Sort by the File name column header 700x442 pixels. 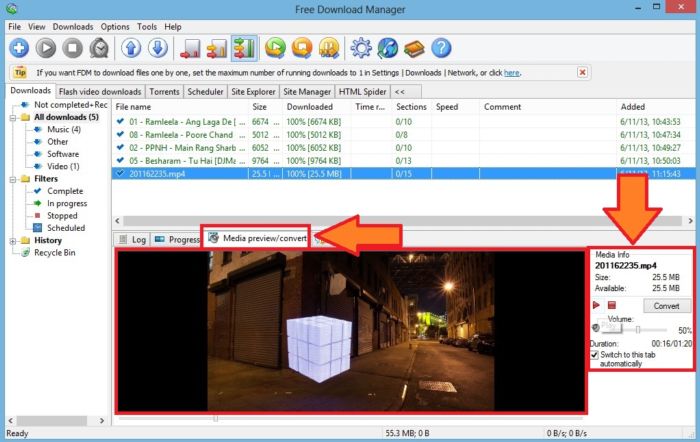click(x=180, y=107)
